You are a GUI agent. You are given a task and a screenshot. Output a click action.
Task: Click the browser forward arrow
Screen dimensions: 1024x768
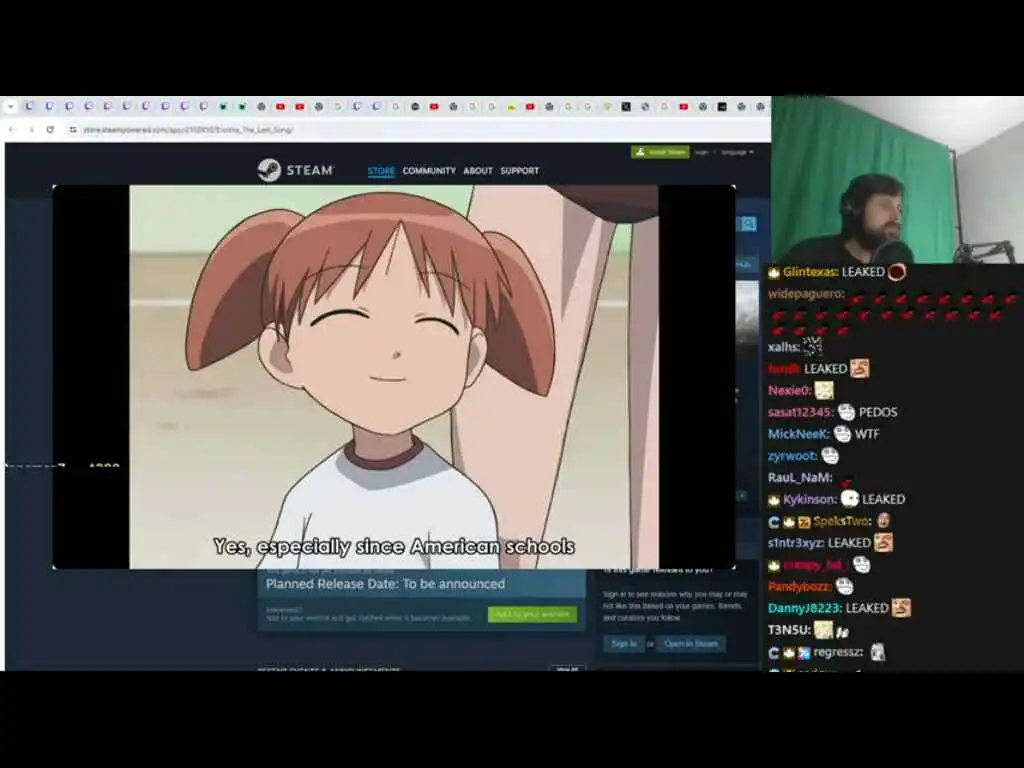point(31,130)
